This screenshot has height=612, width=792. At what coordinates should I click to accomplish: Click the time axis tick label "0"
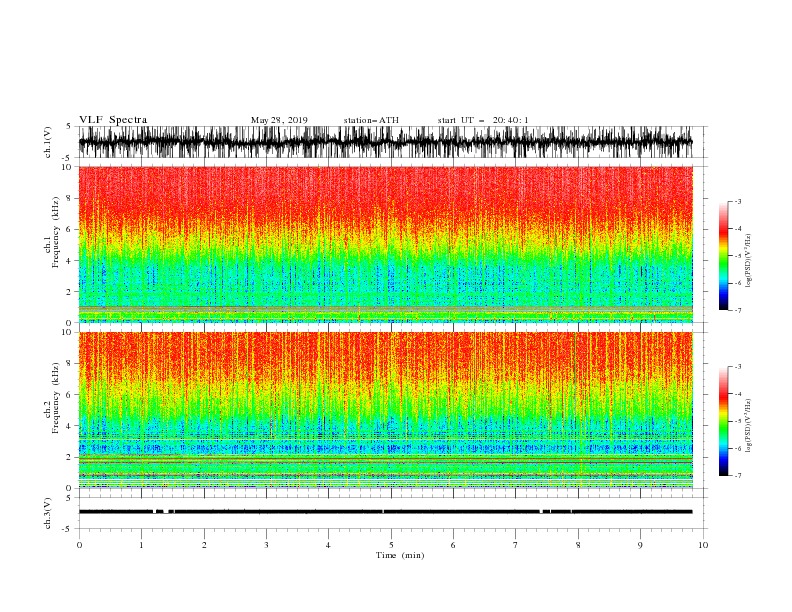coord(79,545)
